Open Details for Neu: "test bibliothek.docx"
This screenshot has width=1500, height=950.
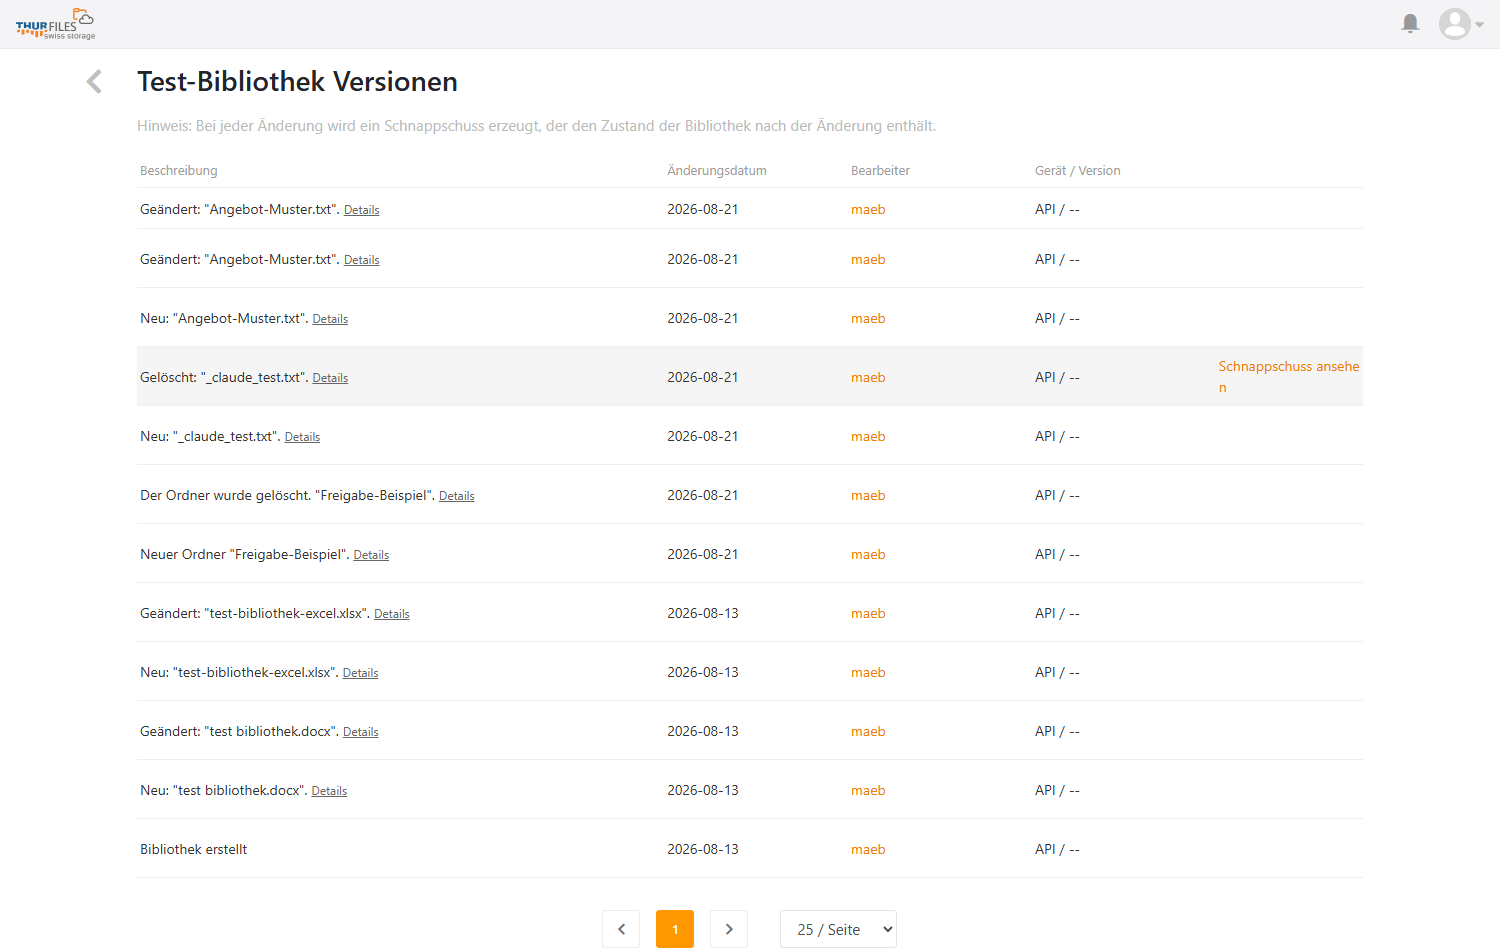click(x=329, y=791)
